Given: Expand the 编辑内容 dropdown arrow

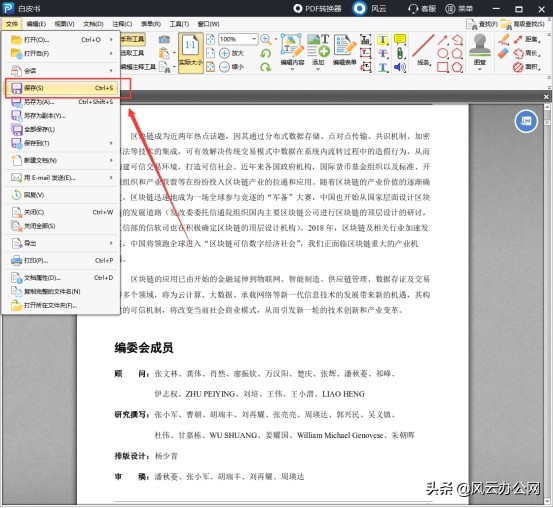Looking at the screenshot, I should (292, 69).
